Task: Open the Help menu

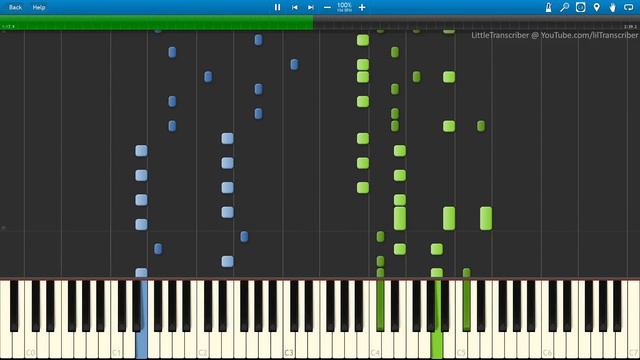Action: 39,7
